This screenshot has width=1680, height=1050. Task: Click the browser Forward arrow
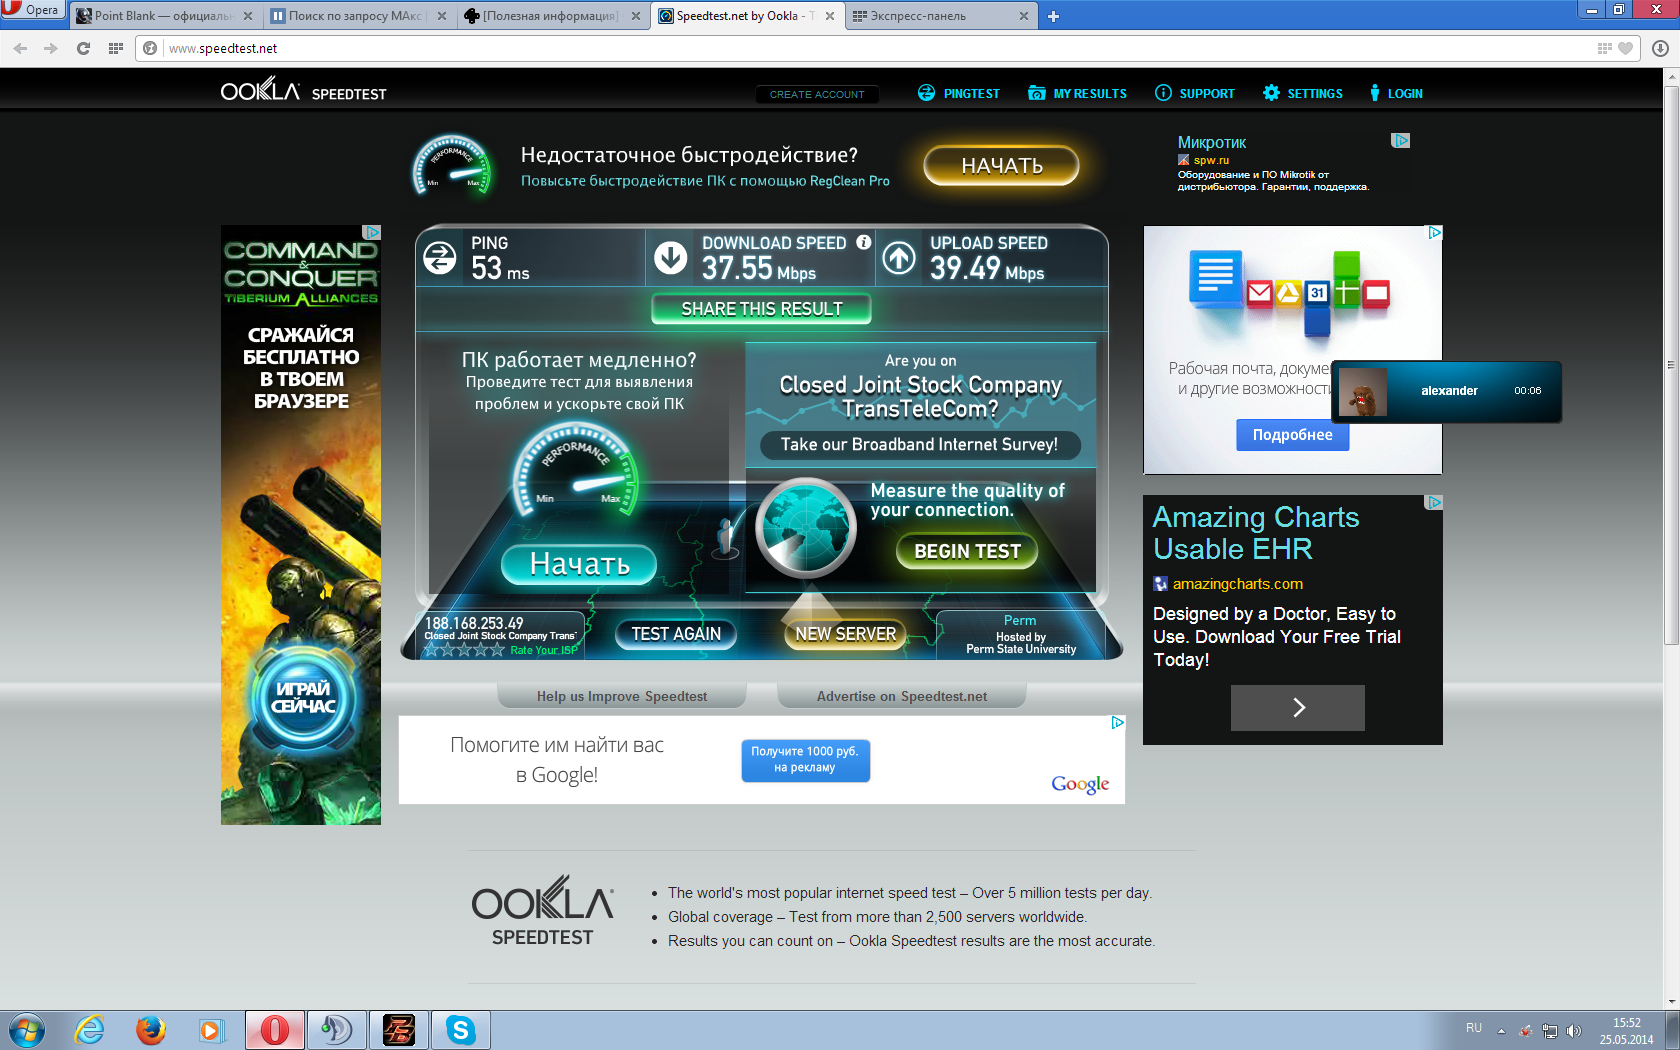tap(51, 48)
